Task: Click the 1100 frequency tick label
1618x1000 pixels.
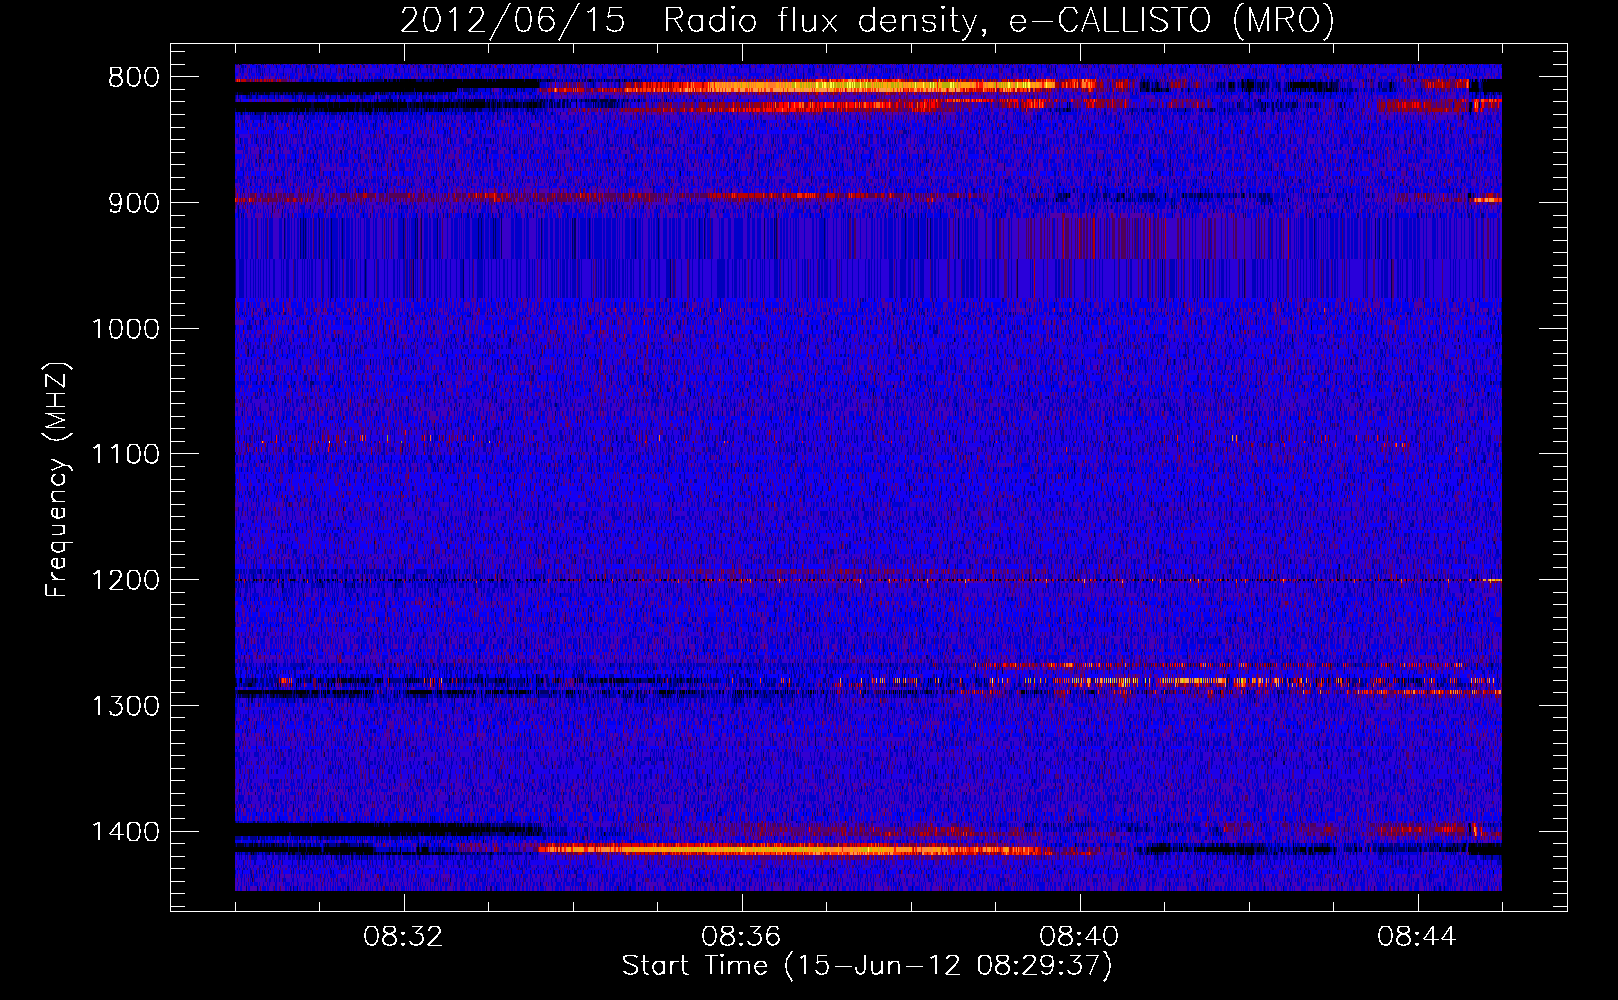Action: point(126,455)
